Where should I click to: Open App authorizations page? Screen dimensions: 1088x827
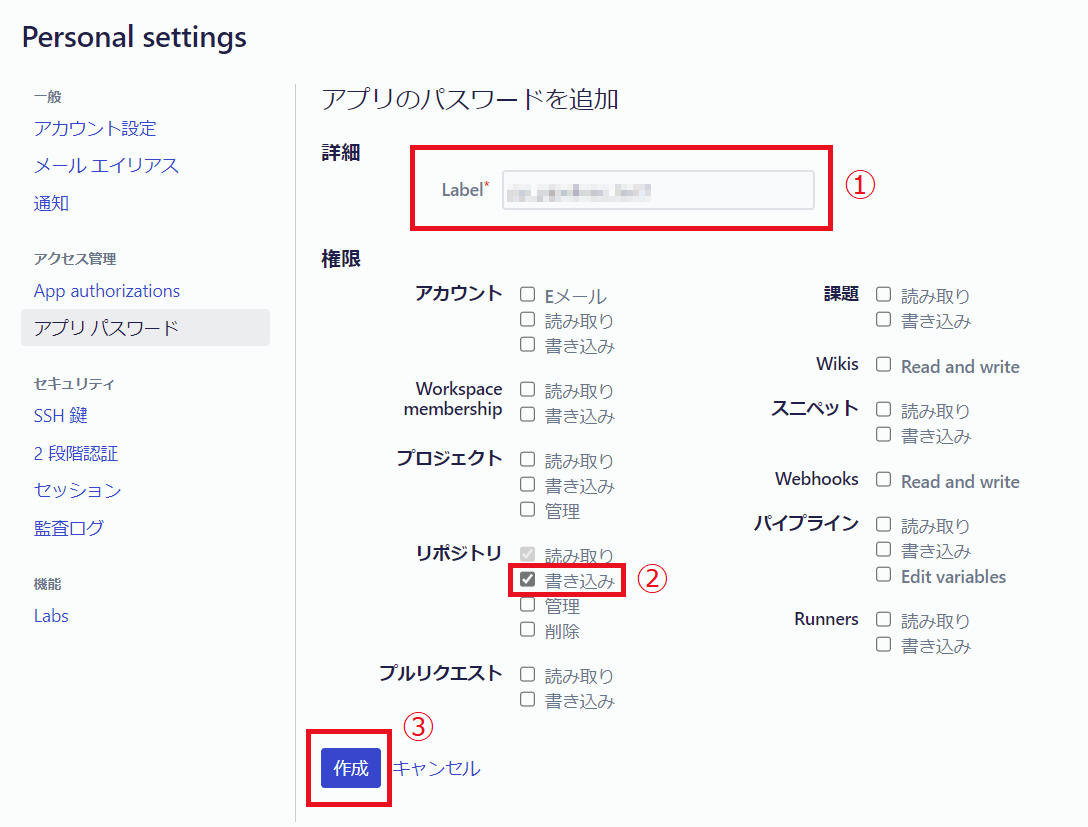(x=107, y=291)
